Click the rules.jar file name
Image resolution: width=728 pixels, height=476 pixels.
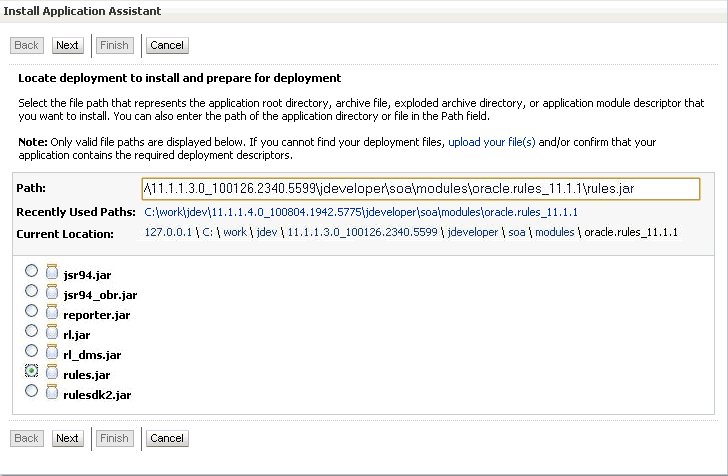coord(87,375)
